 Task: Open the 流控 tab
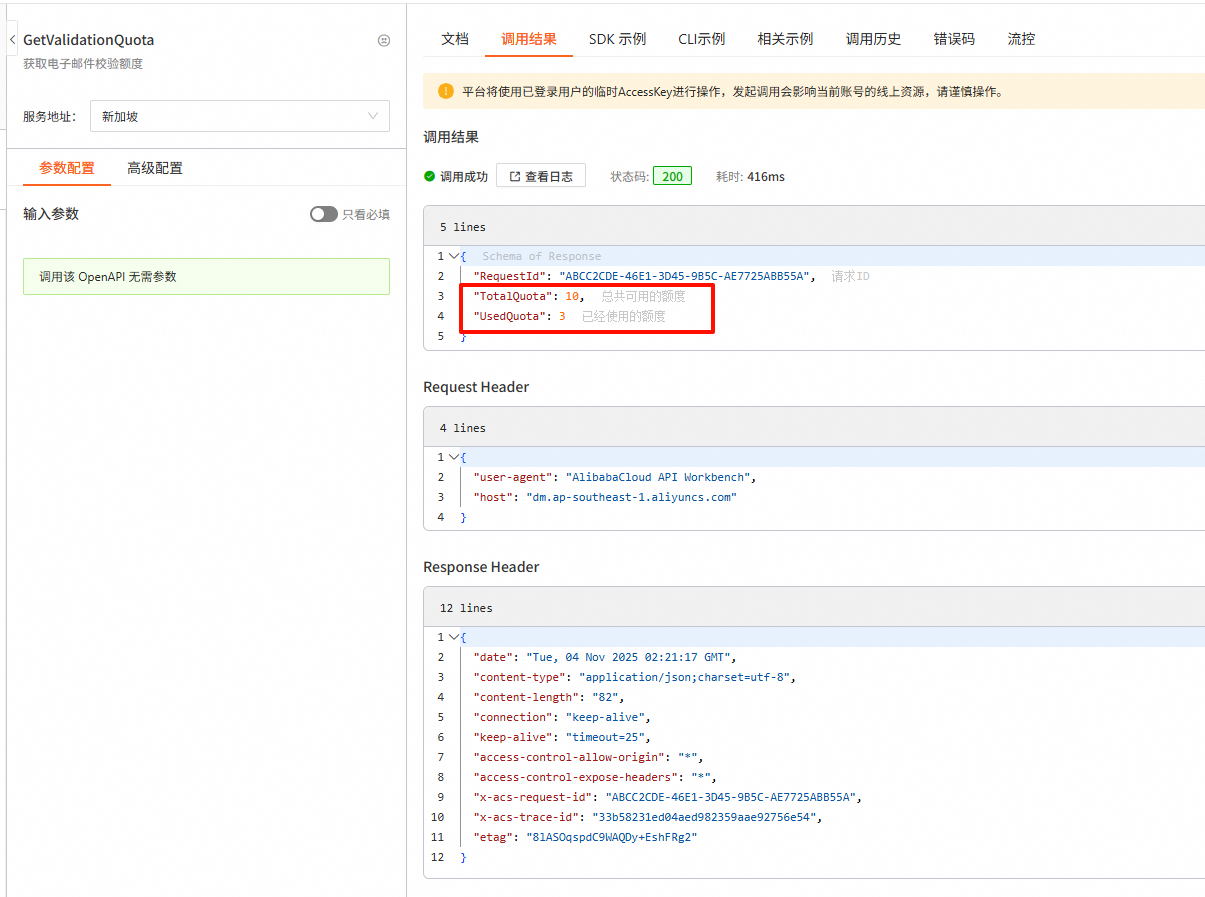(x=1021, y=39)
